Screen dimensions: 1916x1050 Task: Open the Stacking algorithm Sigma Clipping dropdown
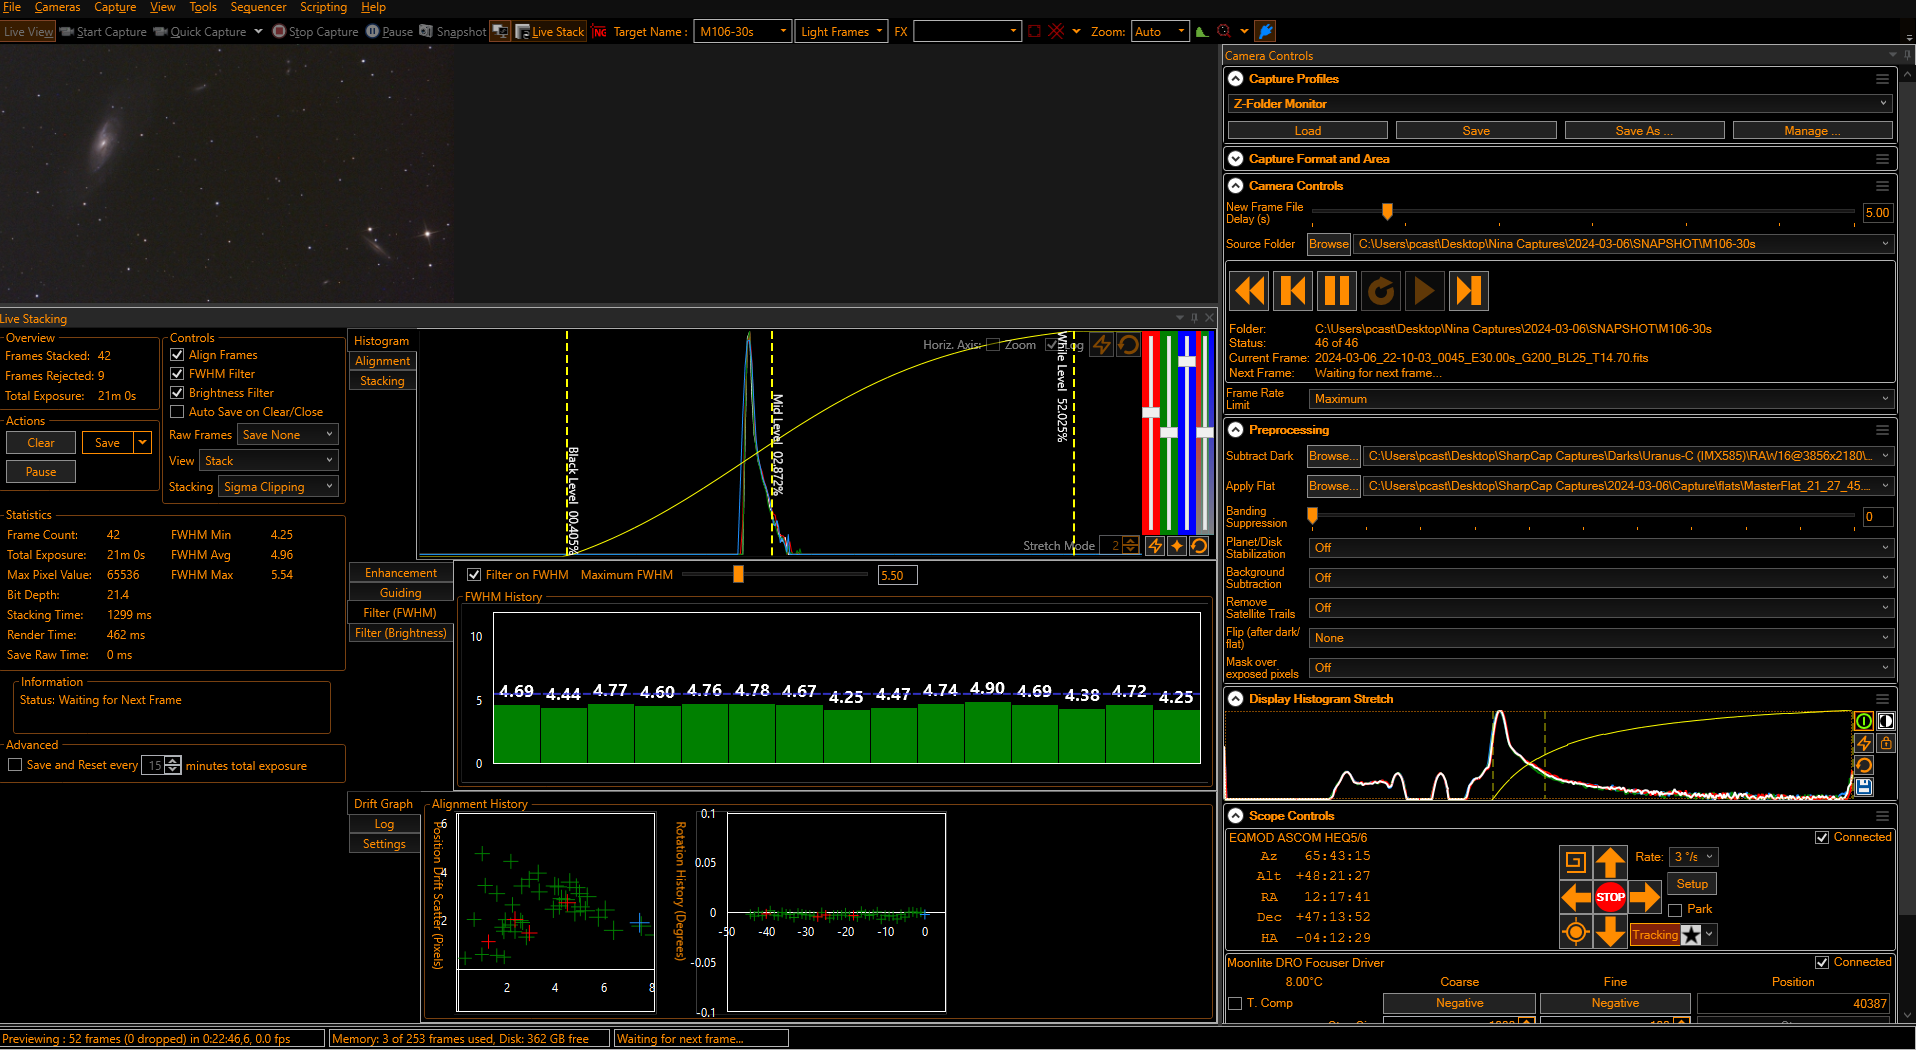(x=278, y=487)
